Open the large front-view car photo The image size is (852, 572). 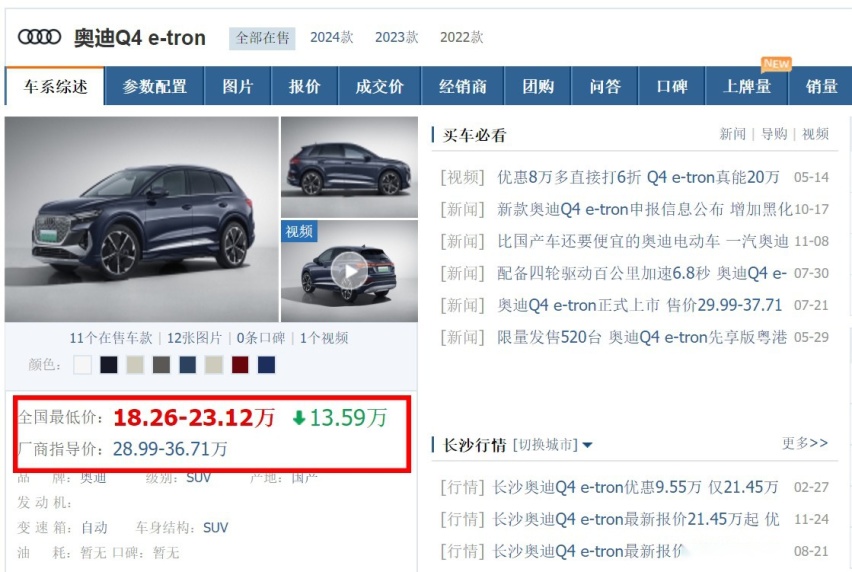click(x=142, y=219)
